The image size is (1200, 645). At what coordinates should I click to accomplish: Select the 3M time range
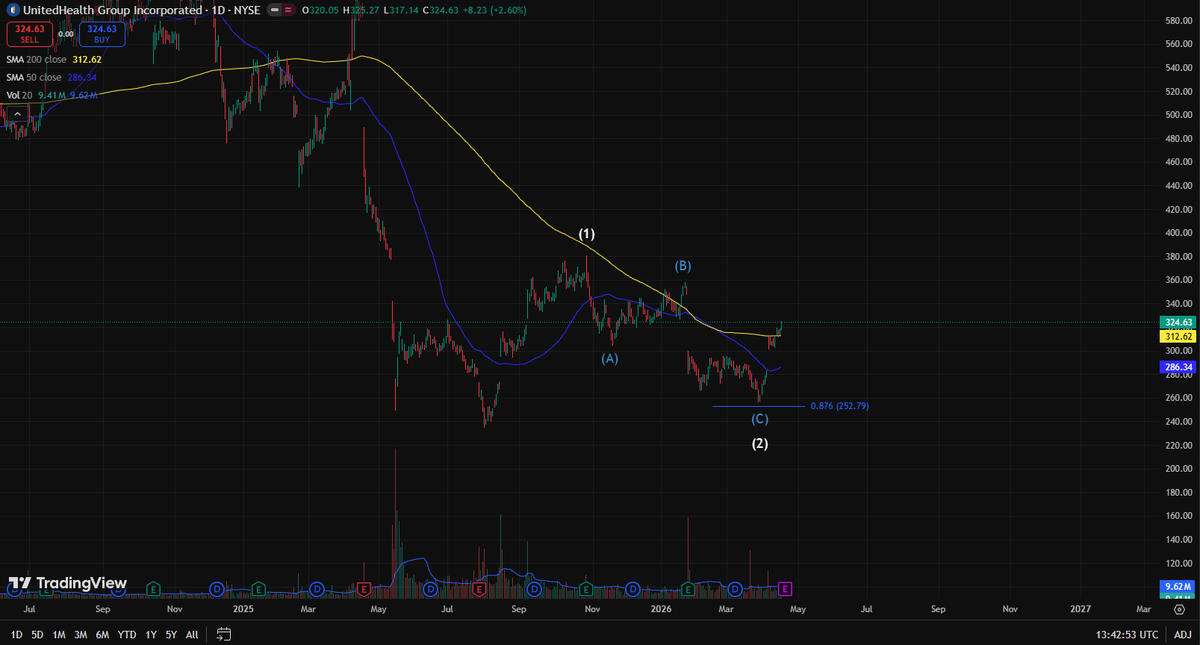click(x=80, y=635)
